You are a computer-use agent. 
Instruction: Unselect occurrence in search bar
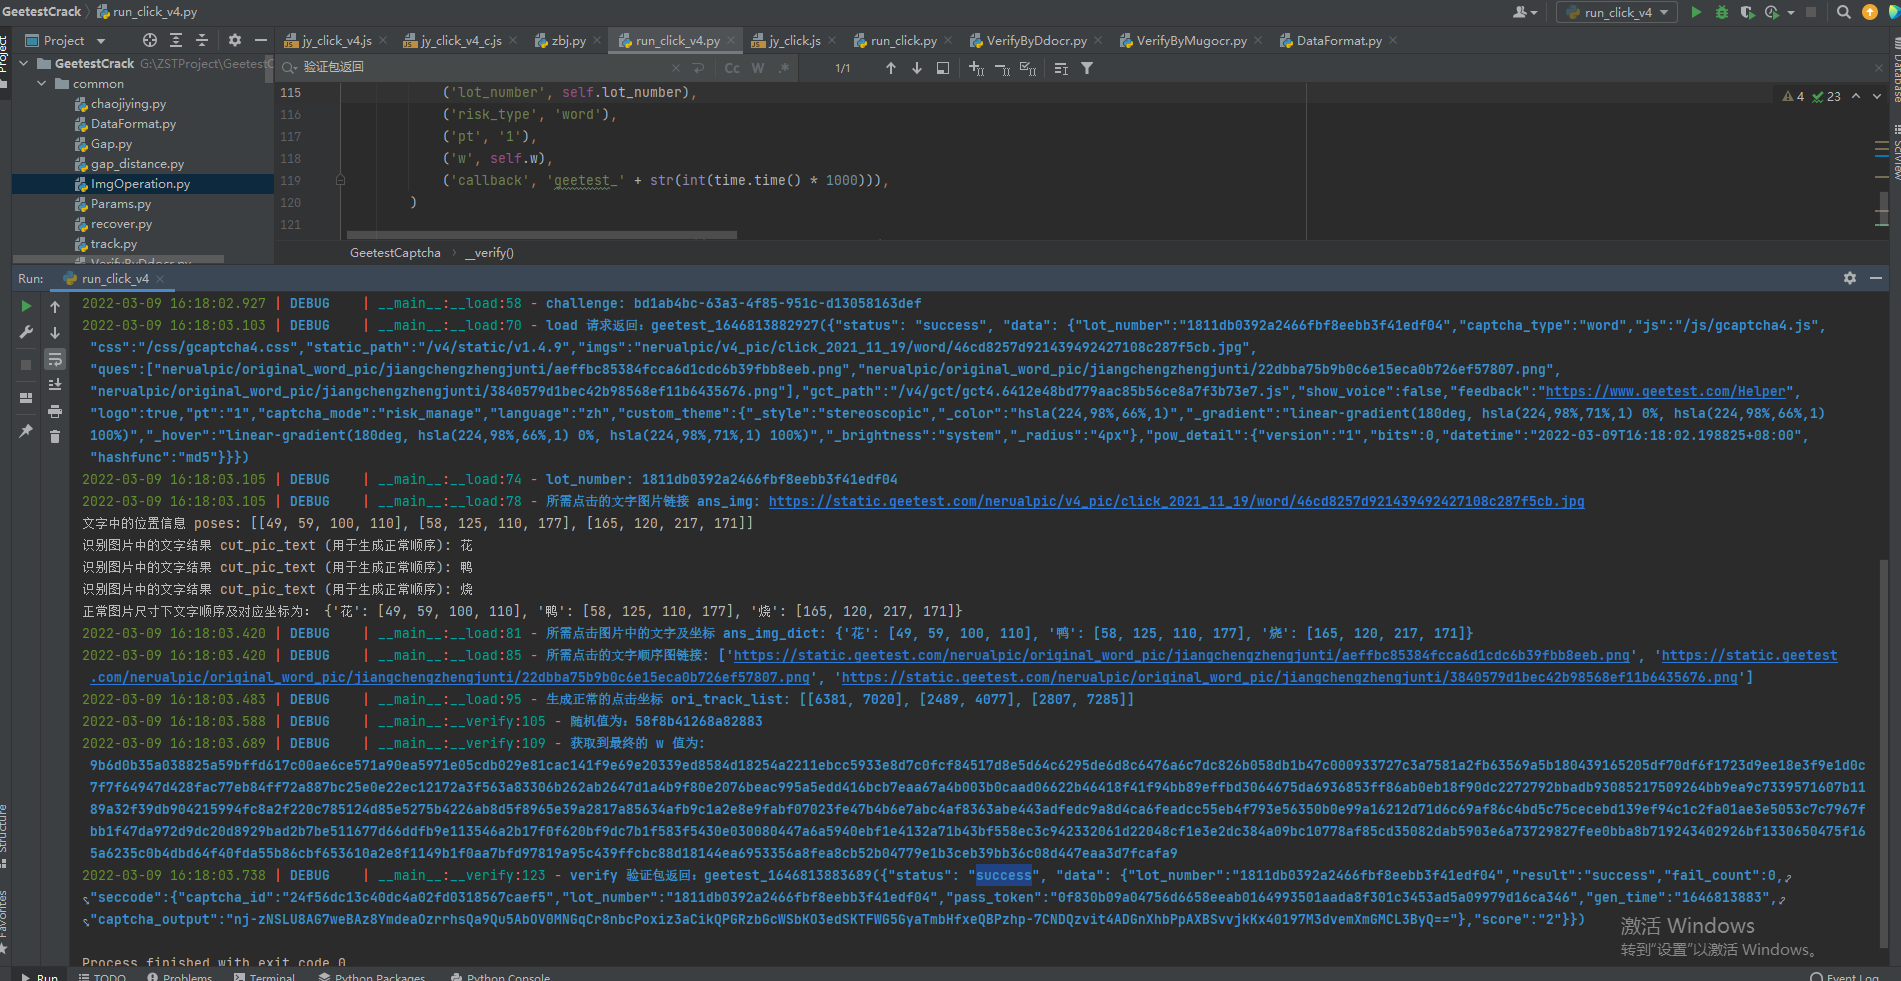[1002, 68]
